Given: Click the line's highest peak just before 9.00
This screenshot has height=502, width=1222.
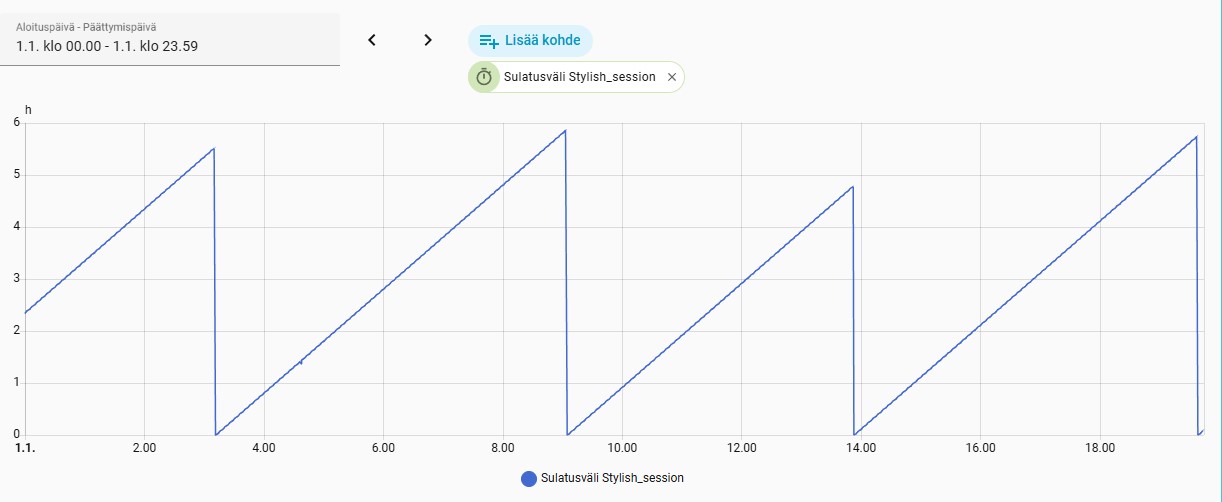Looking at the screenshot, I should 565,130.
